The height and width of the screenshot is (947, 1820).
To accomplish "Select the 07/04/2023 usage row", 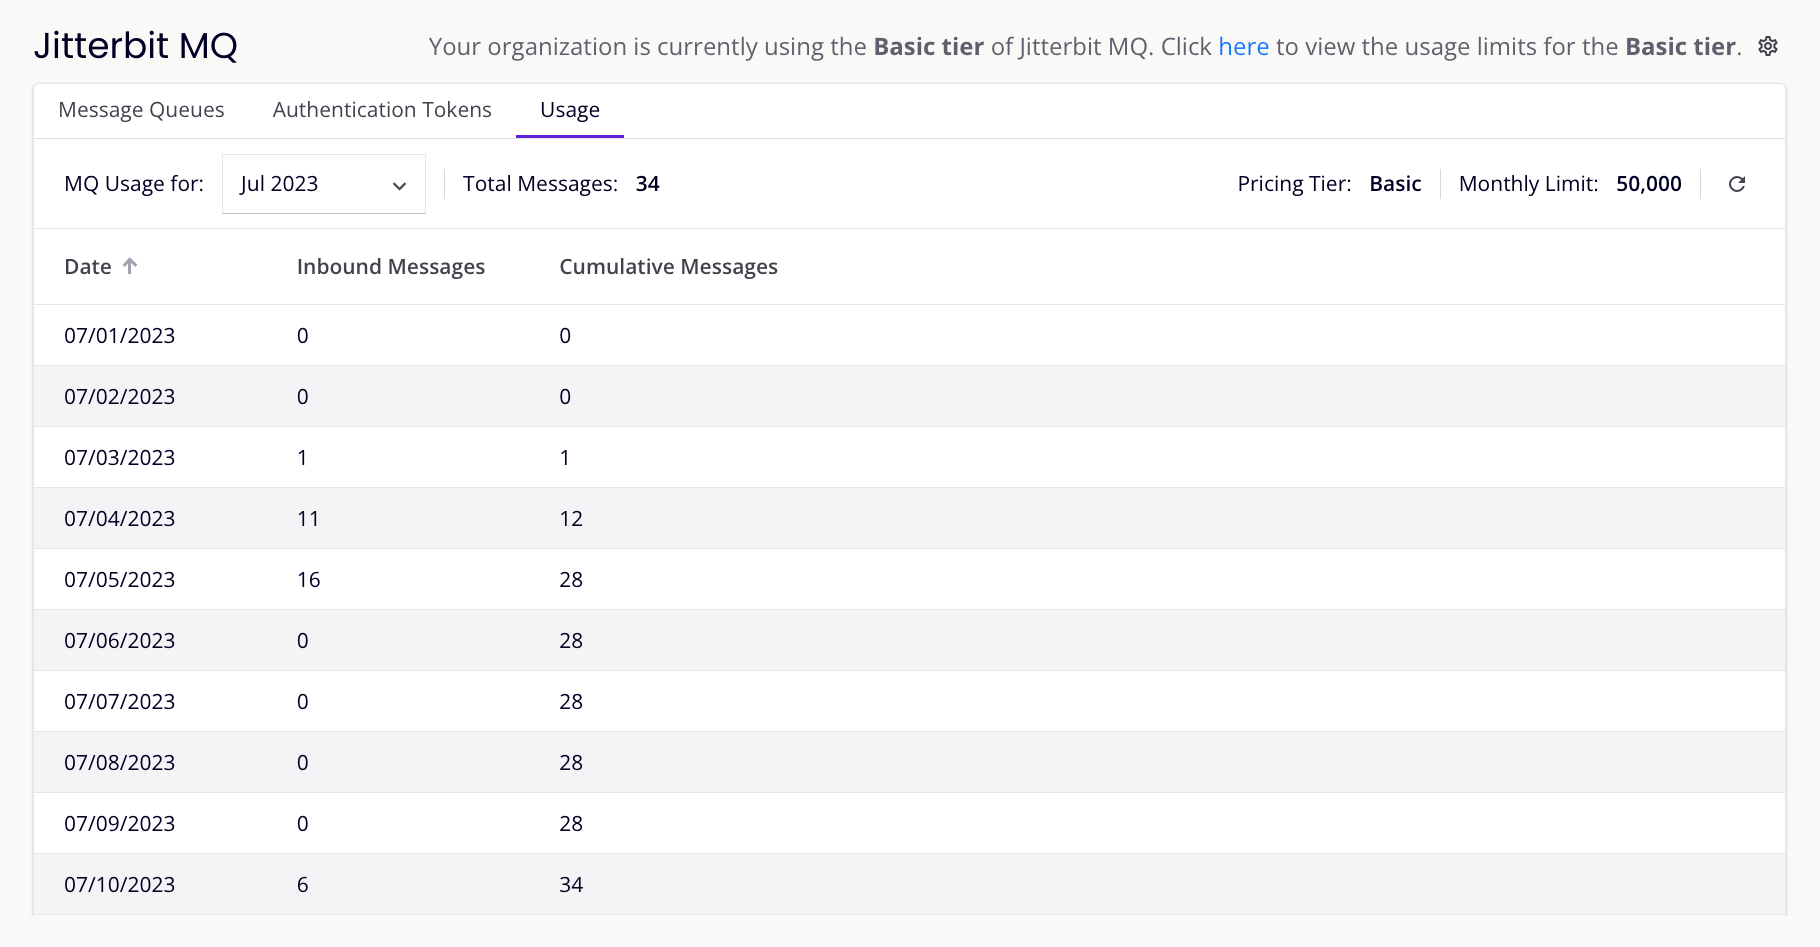I will 909,519.
